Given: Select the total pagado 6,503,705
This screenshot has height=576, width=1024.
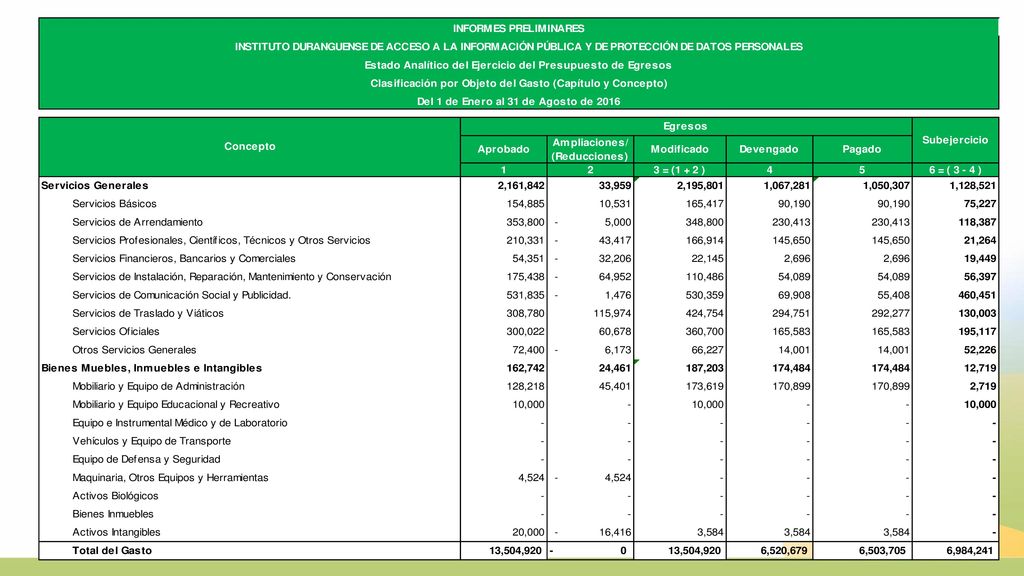Looking at the screenshot, I should coord(882,551).
